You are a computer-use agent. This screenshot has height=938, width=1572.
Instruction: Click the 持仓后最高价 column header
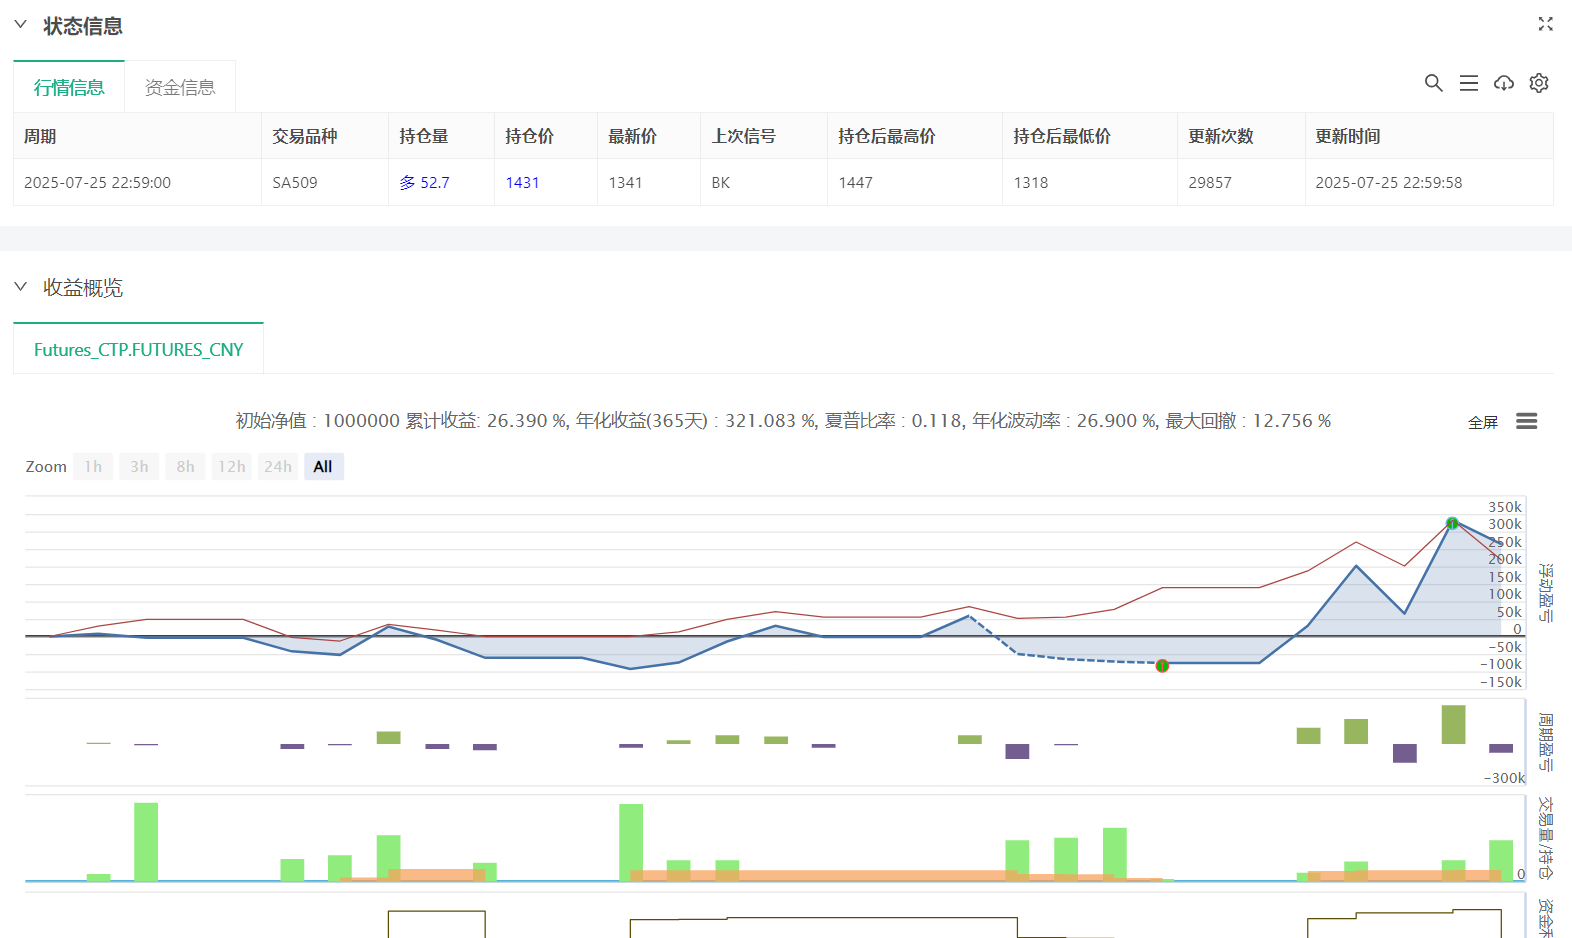[915, 136]
